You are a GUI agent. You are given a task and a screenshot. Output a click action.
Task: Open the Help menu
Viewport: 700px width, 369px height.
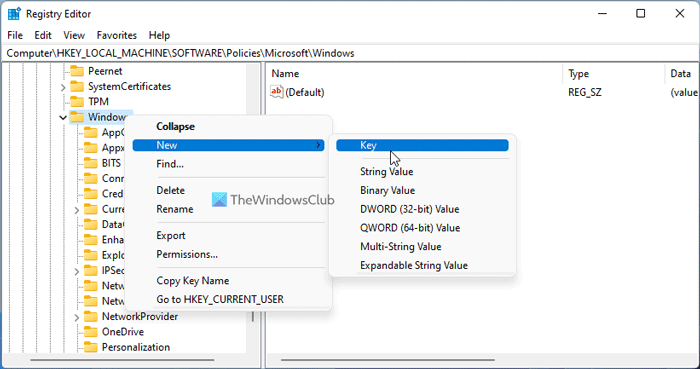159,35
